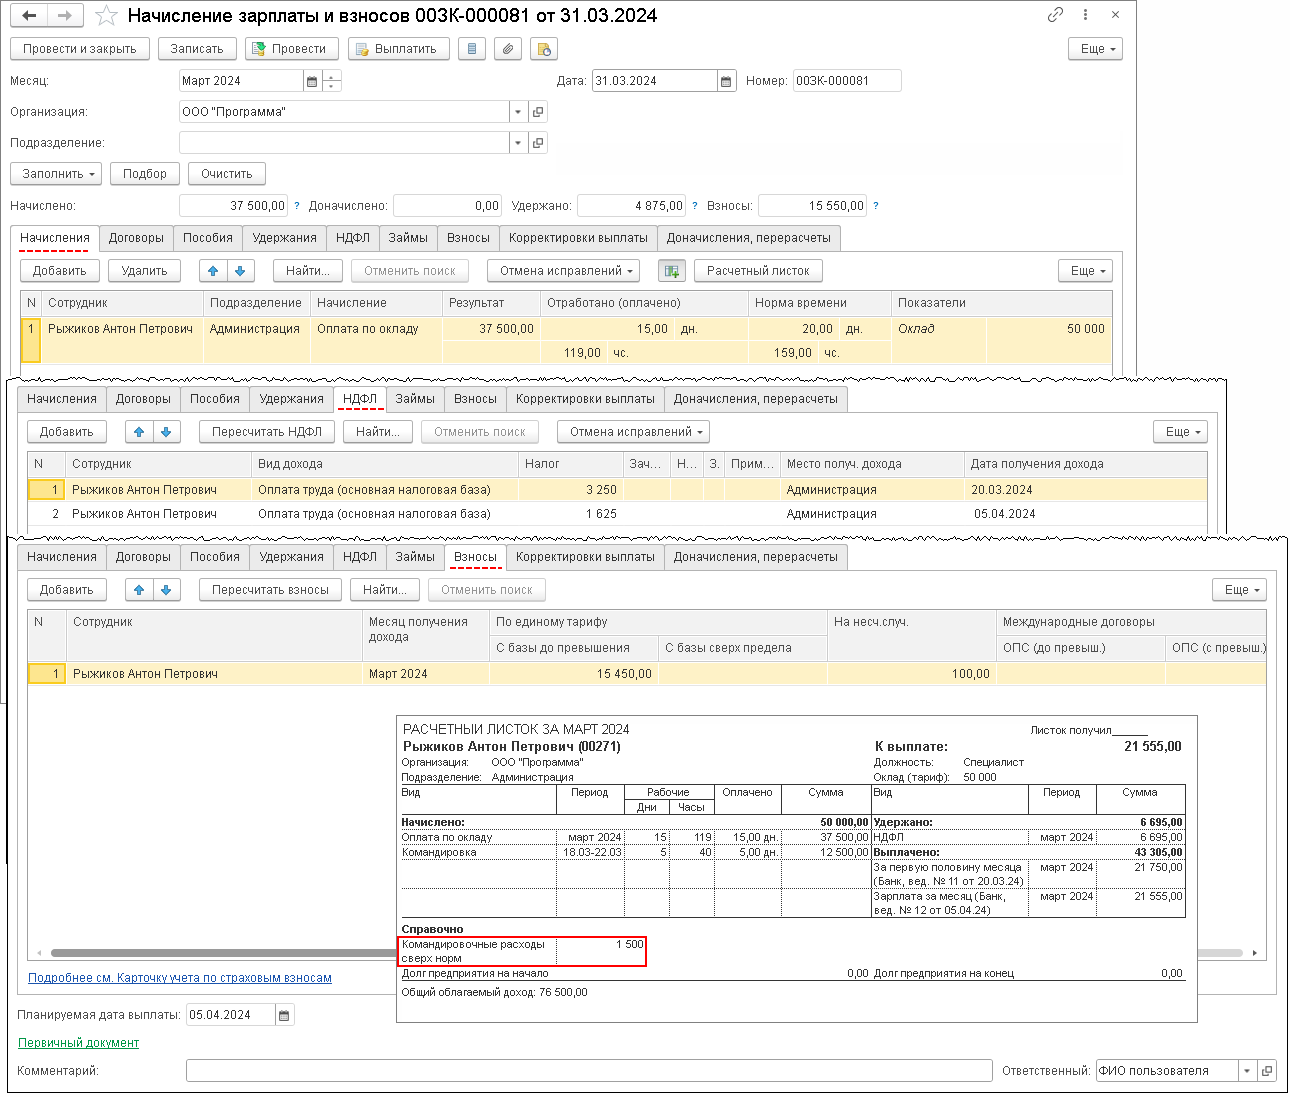The height and width of the screenshot is (1097, 1290).
Task: Click the Провести button
Action: coord(290,49)
